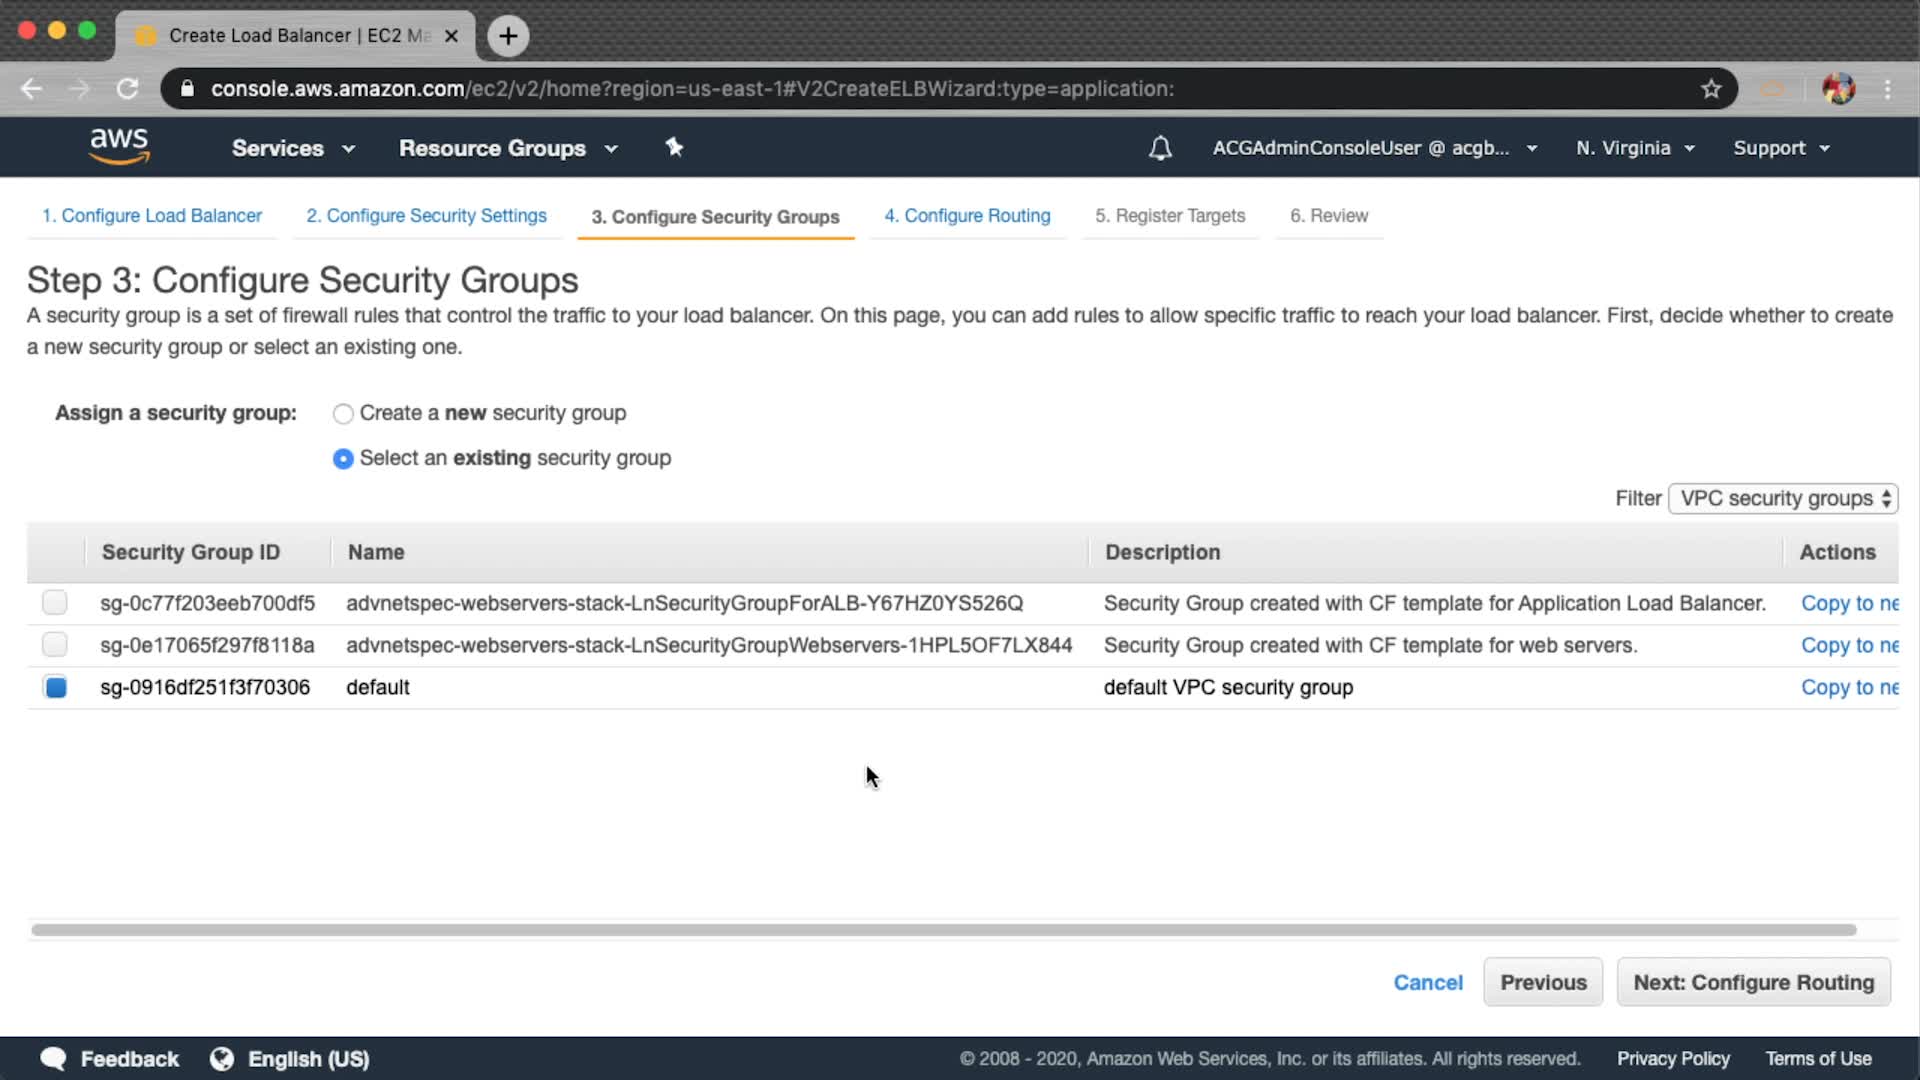Click the globe language icon

(x=222, y=1059)
